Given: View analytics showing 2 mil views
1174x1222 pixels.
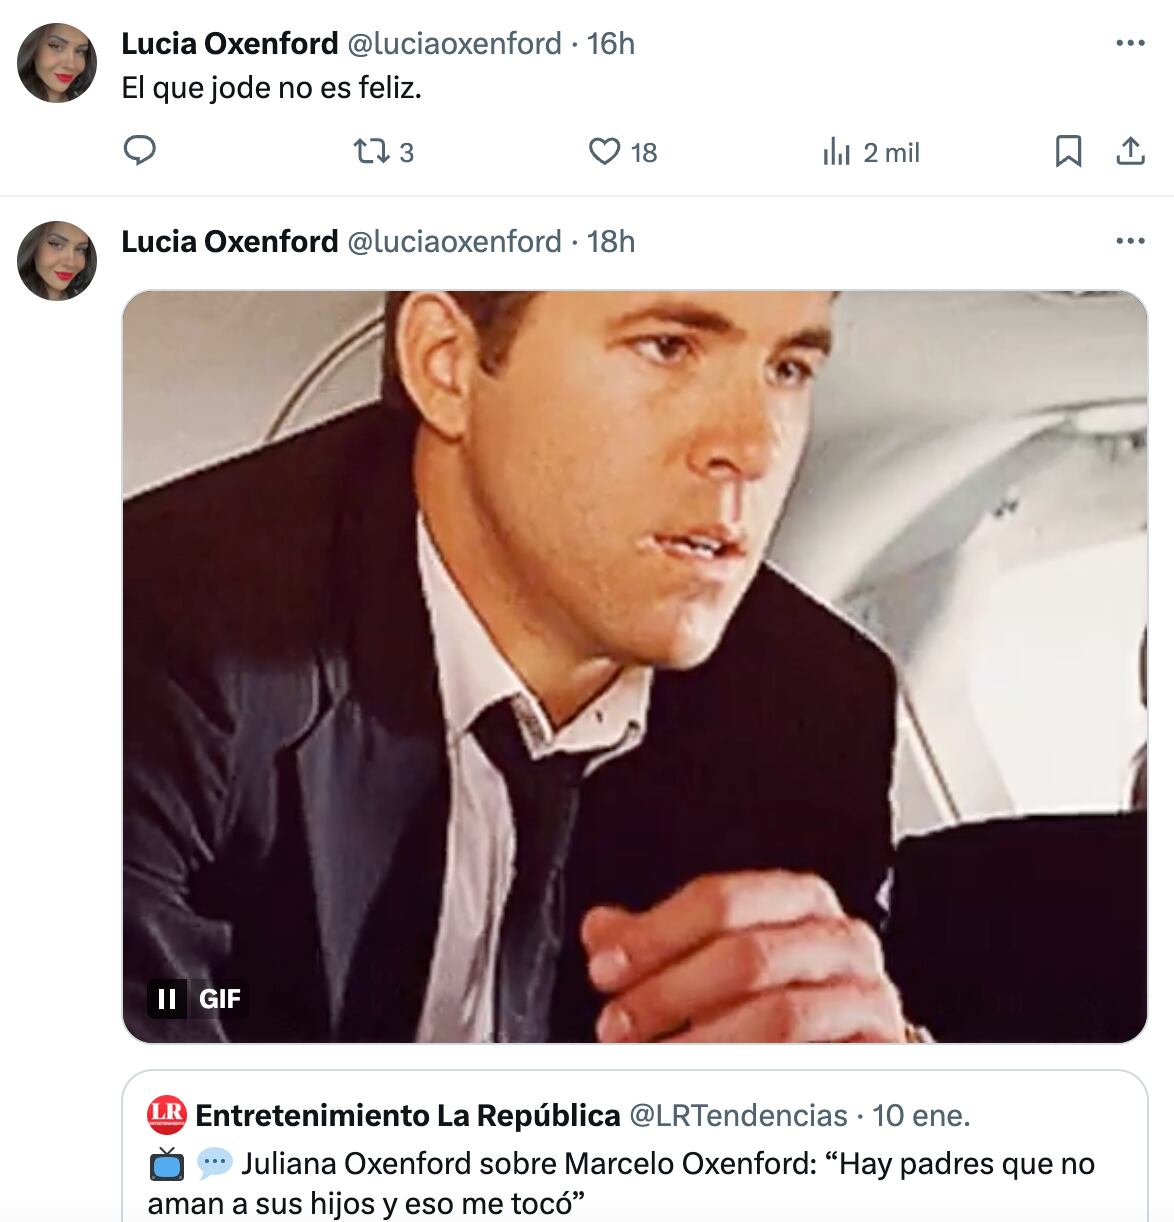Looking at the screenshot, I should pos(838,152).
